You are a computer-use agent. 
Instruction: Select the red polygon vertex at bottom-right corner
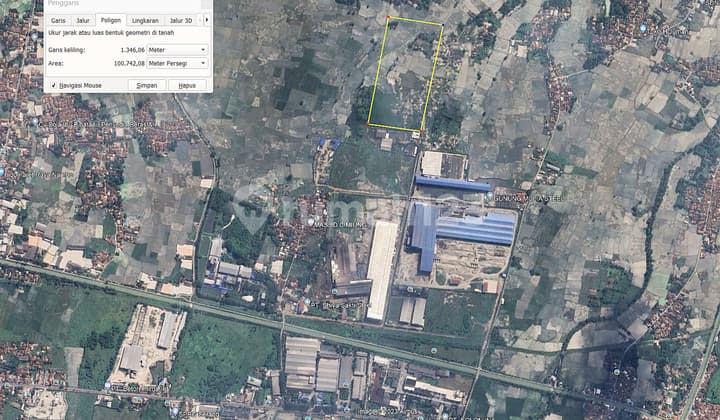pos(421,131)
